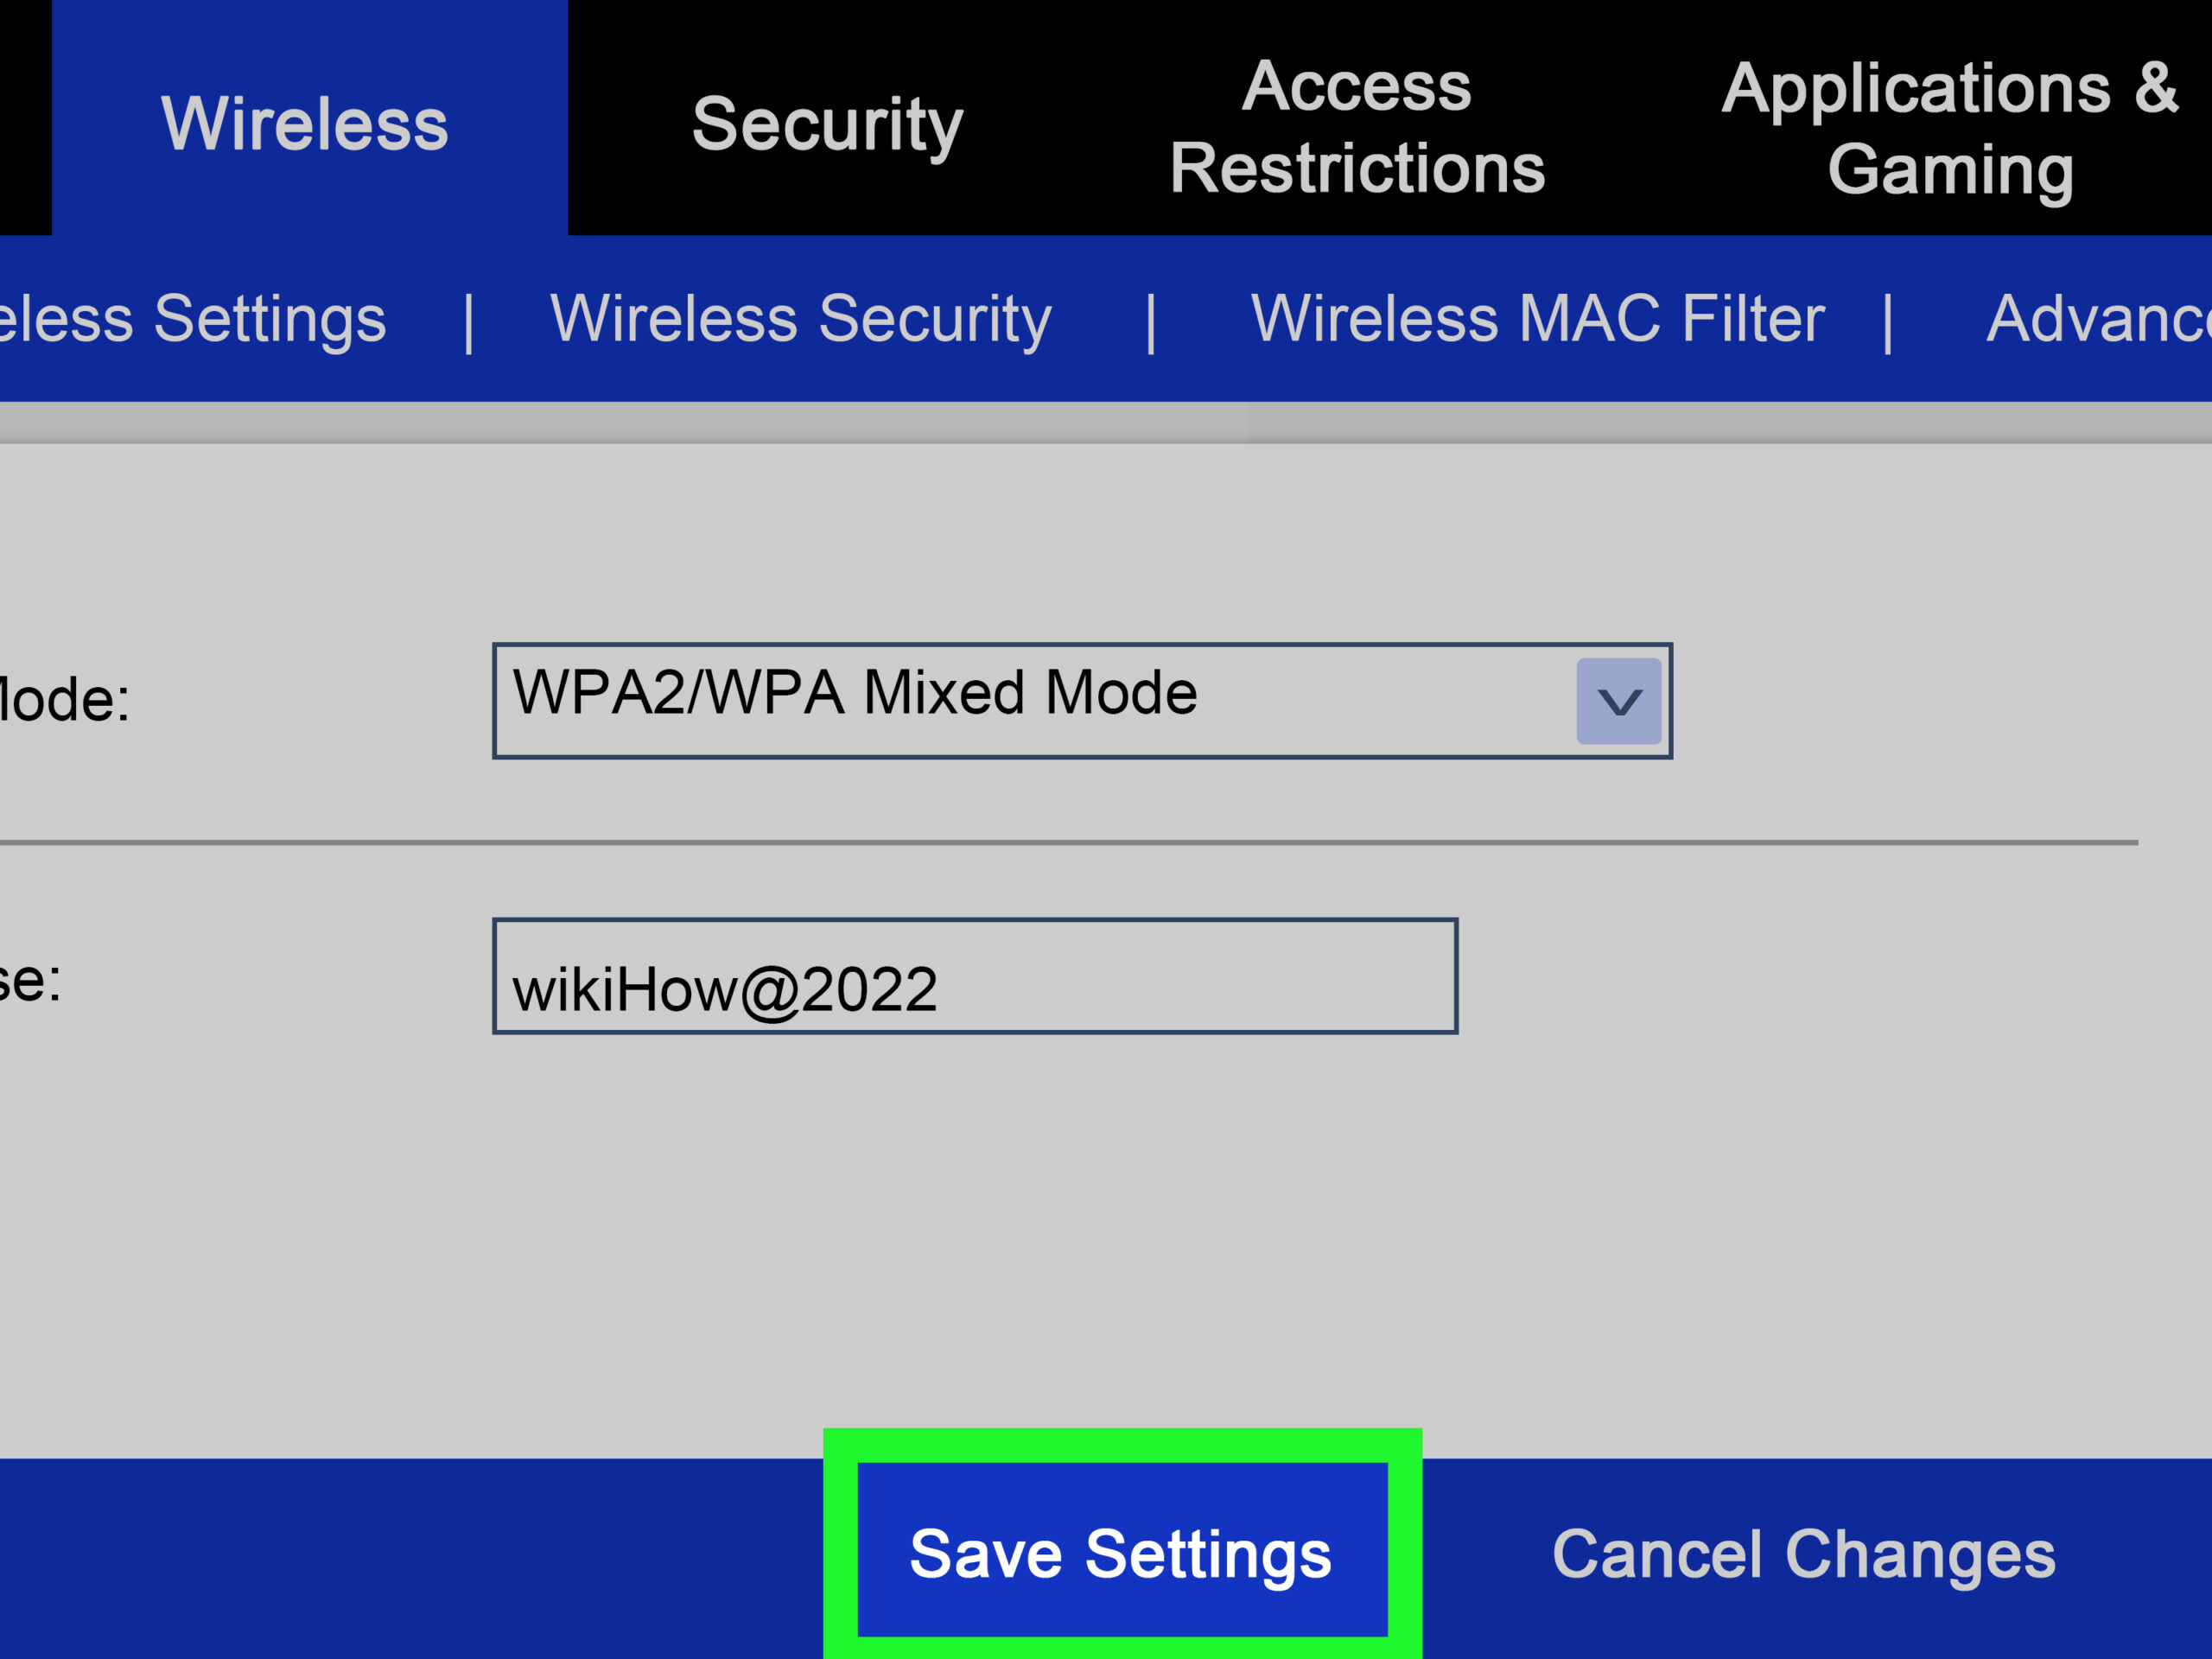Click the passphrase label ending in 'se:'
Image resolution: width=2212 pixels, height=1659 pixels.
(x=30, y=980)
